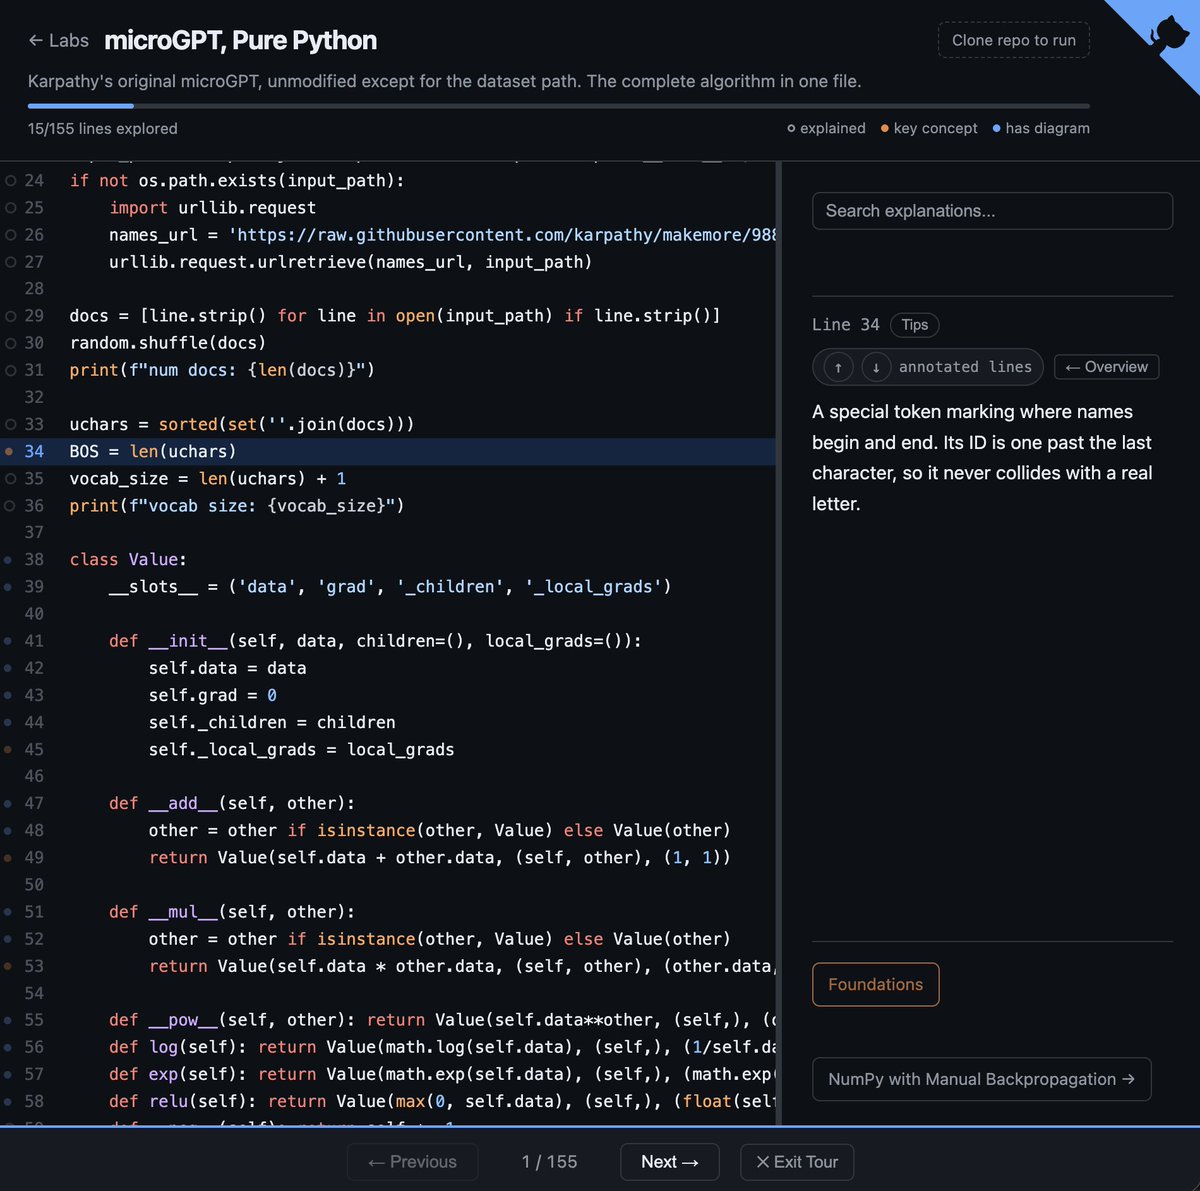Select line 26 marker dot

tap(11, 235)
